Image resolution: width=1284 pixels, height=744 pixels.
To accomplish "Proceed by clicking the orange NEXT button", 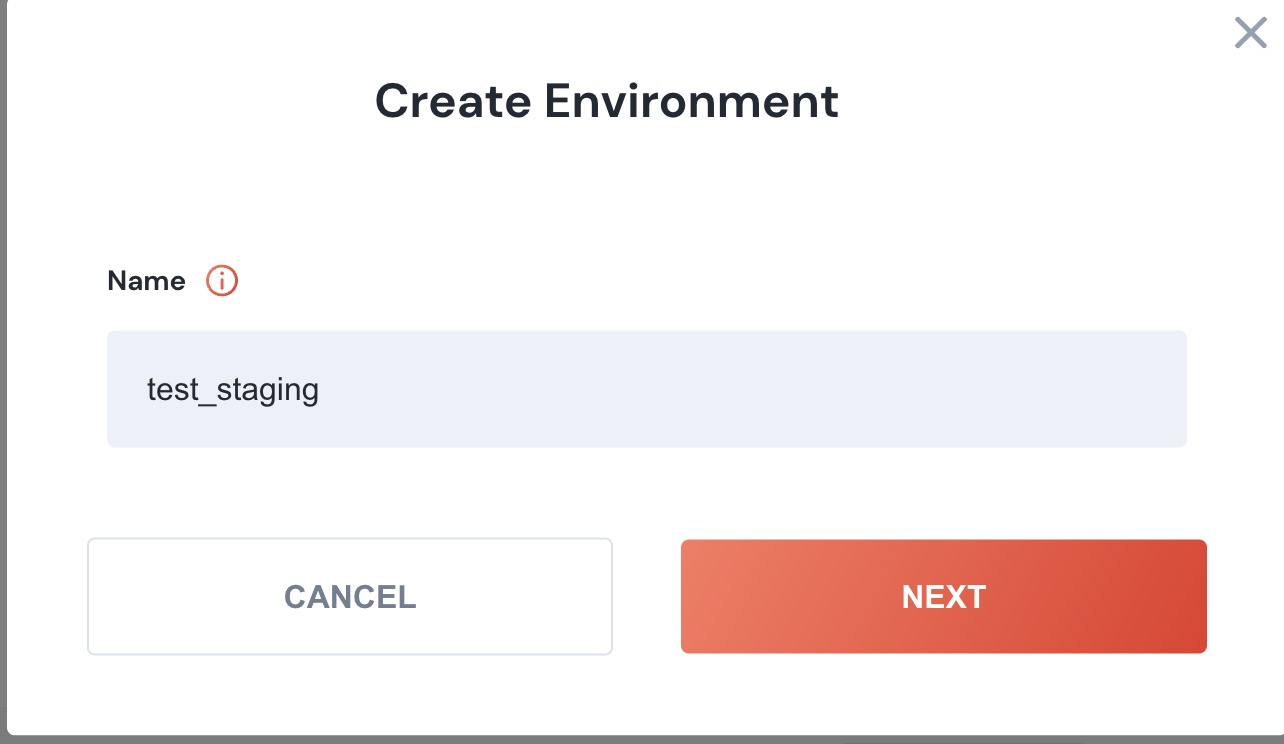I will coord(943,596).
